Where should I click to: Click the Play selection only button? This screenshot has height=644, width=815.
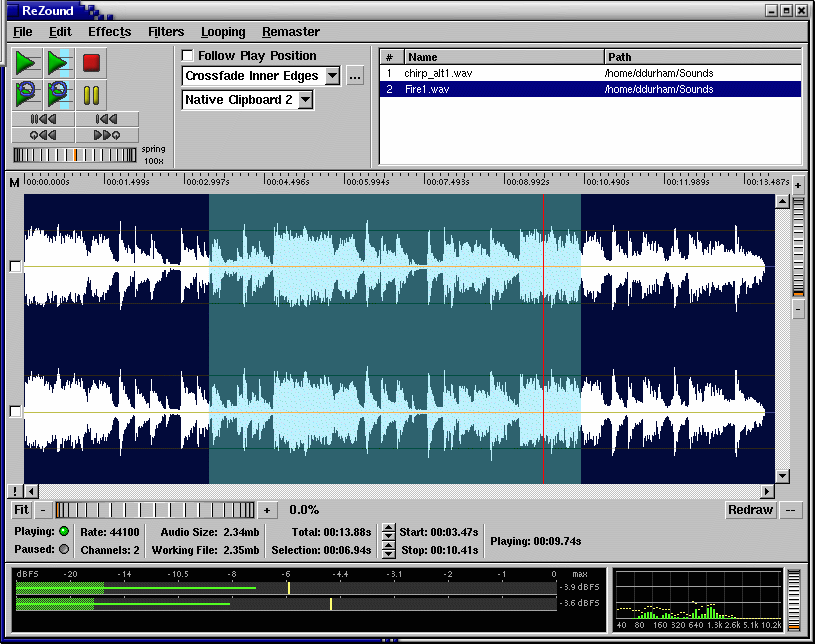(58, 63)
